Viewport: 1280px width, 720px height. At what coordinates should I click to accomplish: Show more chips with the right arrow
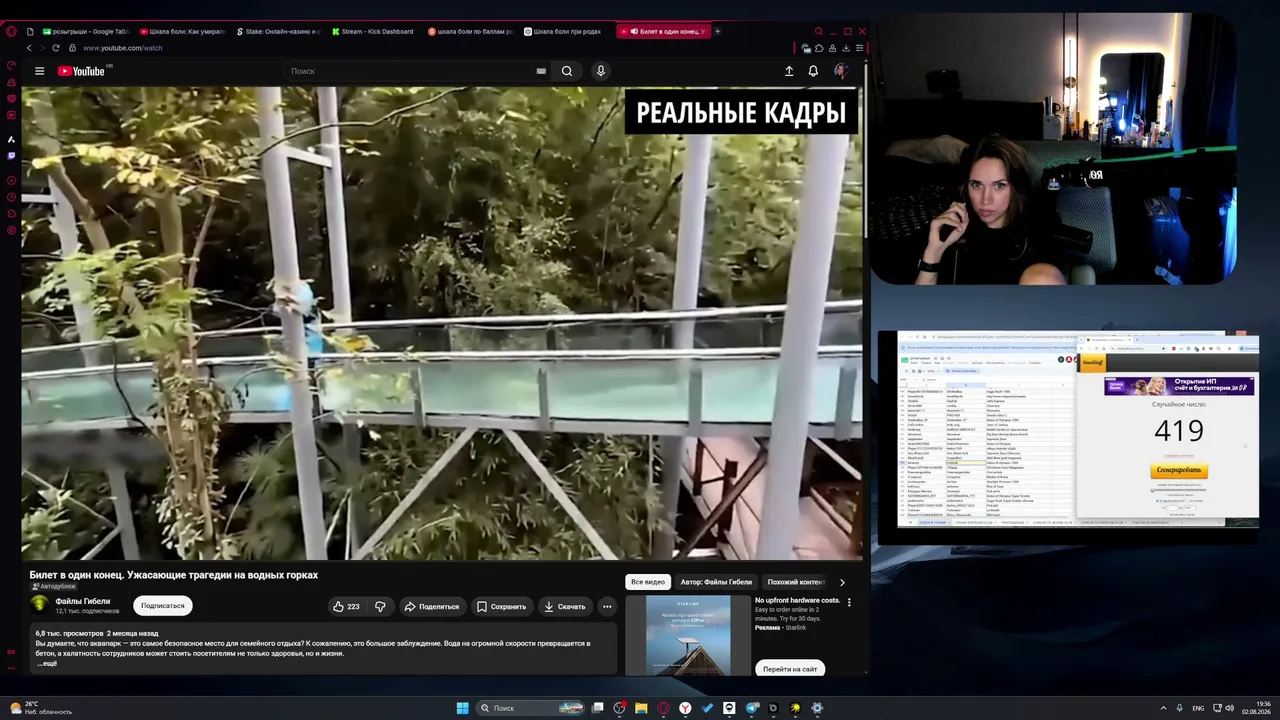pos(842,582)
